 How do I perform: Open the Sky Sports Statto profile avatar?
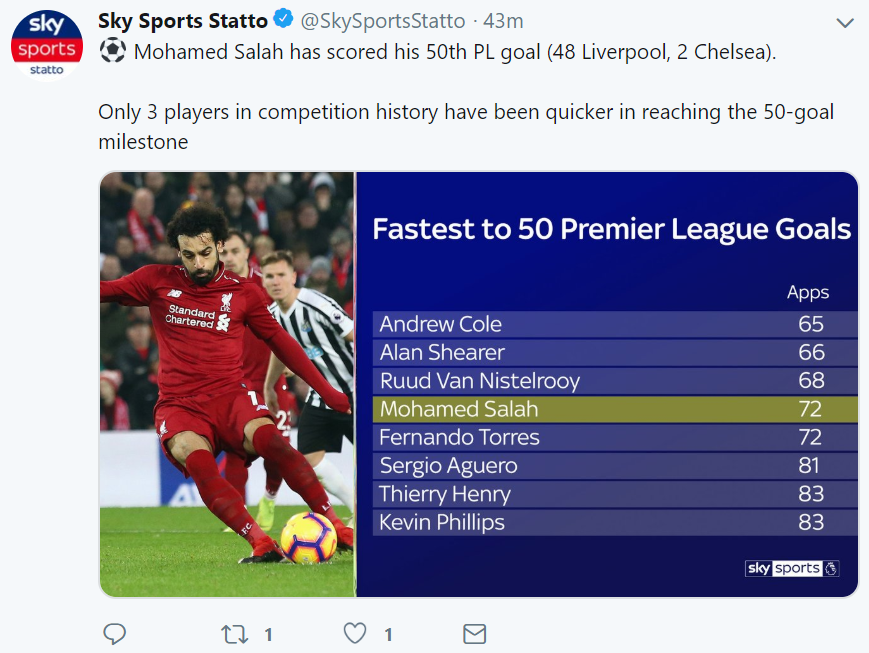pos(47,45)
